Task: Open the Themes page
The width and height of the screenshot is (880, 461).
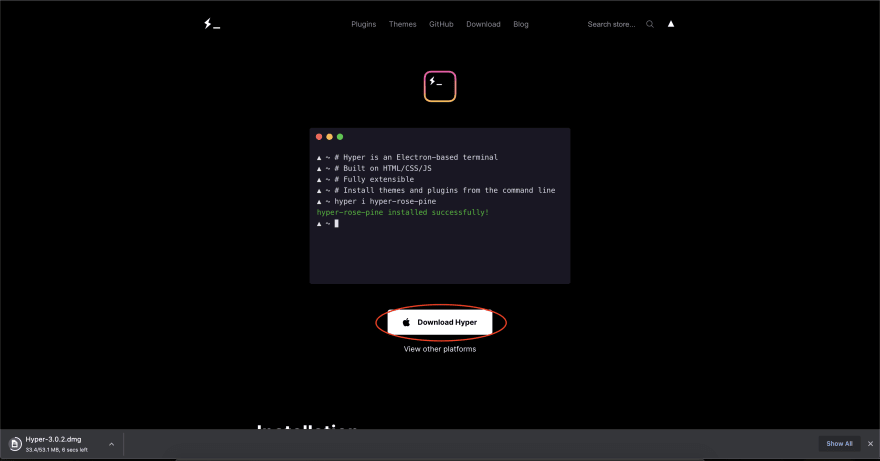Action: [x=402, y=24]
